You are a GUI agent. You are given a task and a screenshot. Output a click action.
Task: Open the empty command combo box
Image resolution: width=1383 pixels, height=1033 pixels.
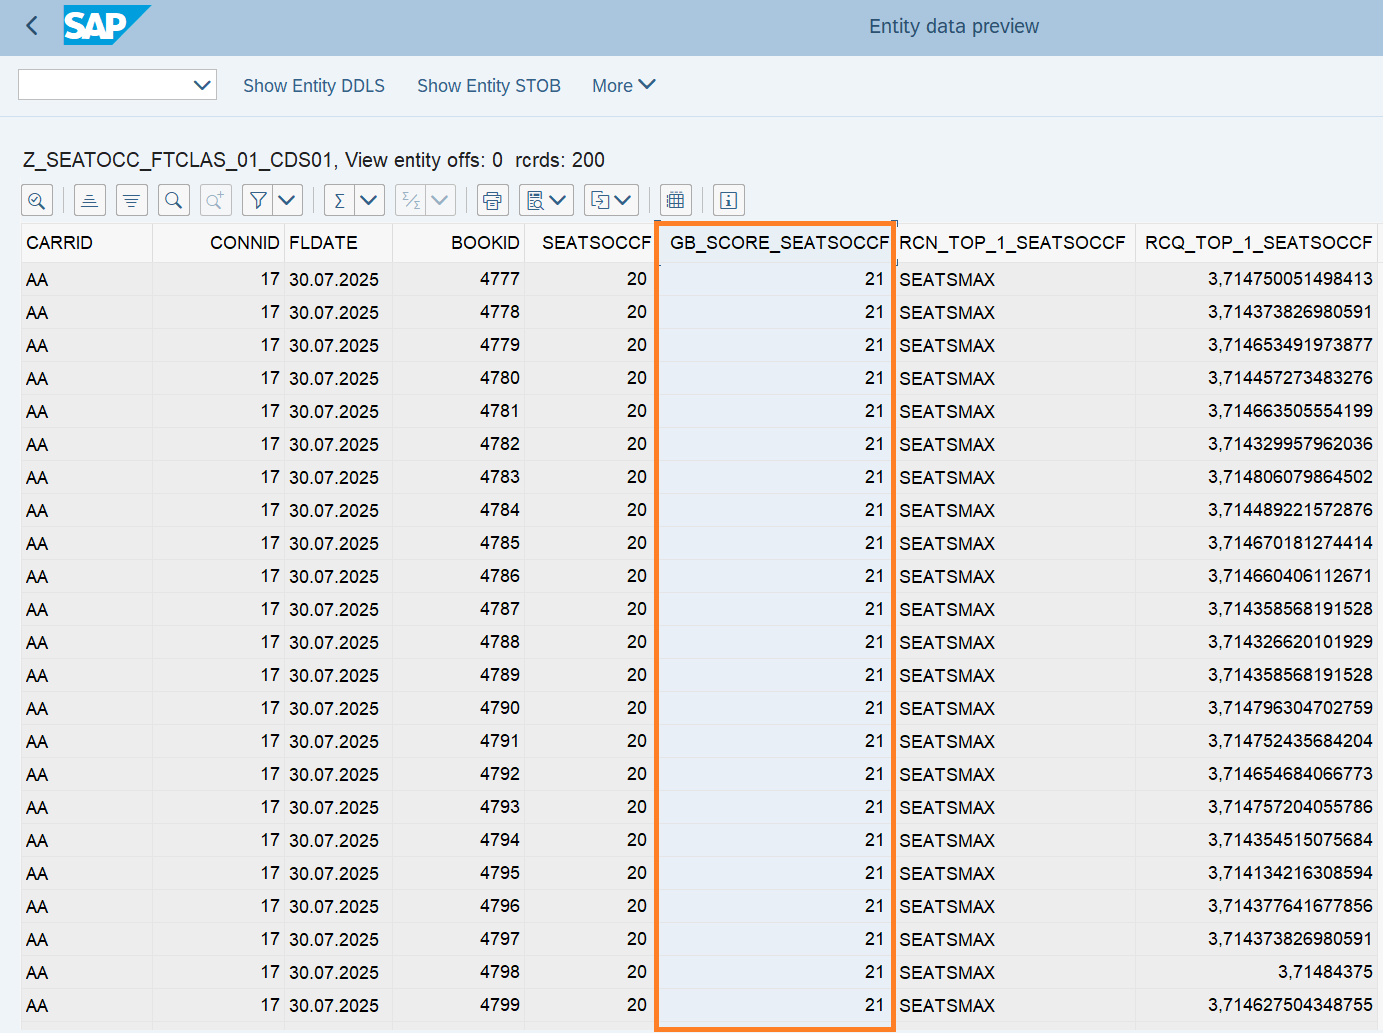click(117, 85)
